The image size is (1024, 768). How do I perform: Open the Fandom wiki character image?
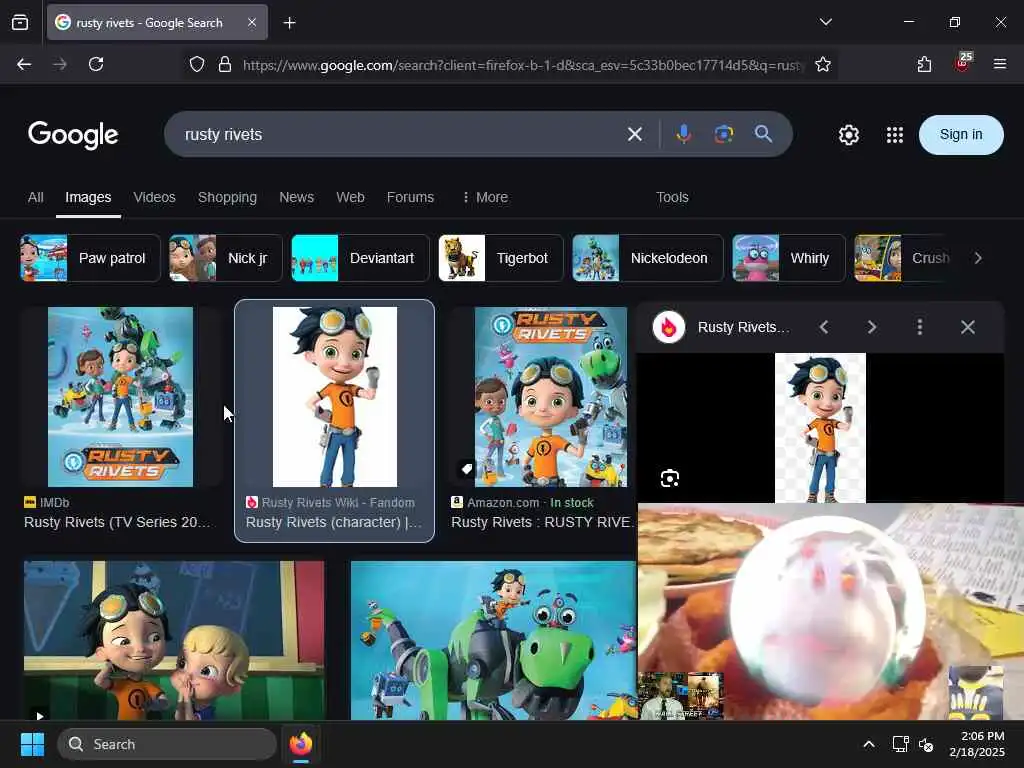(x=334, y=396)
